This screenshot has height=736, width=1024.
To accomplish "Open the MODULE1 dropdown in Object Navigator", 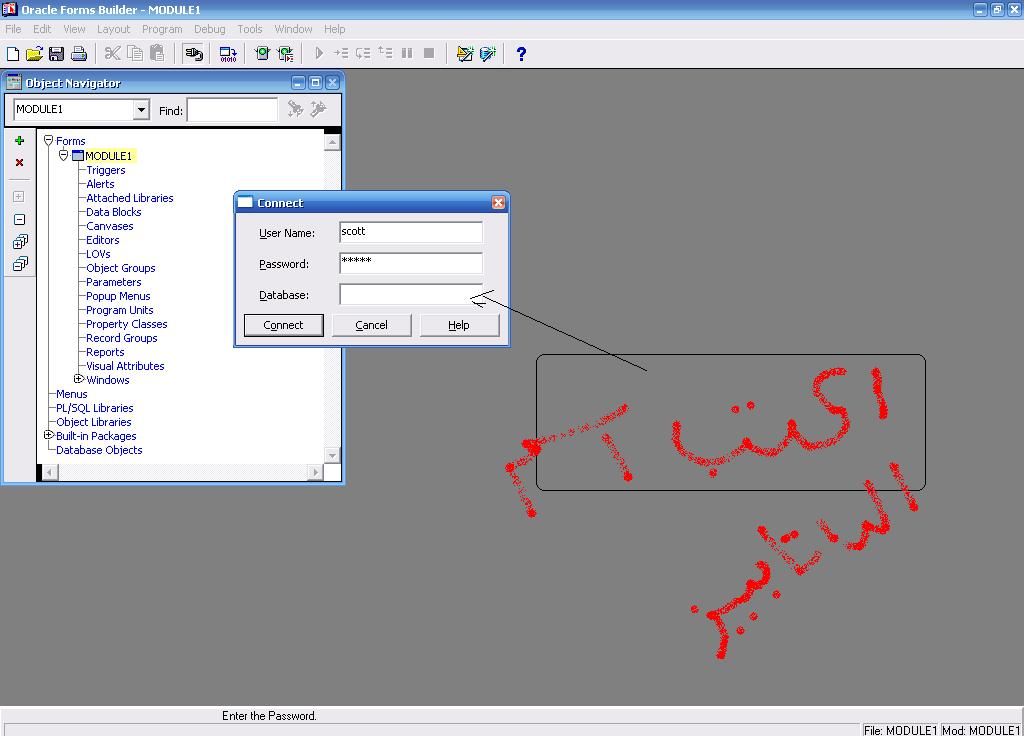I will [141, 110].
